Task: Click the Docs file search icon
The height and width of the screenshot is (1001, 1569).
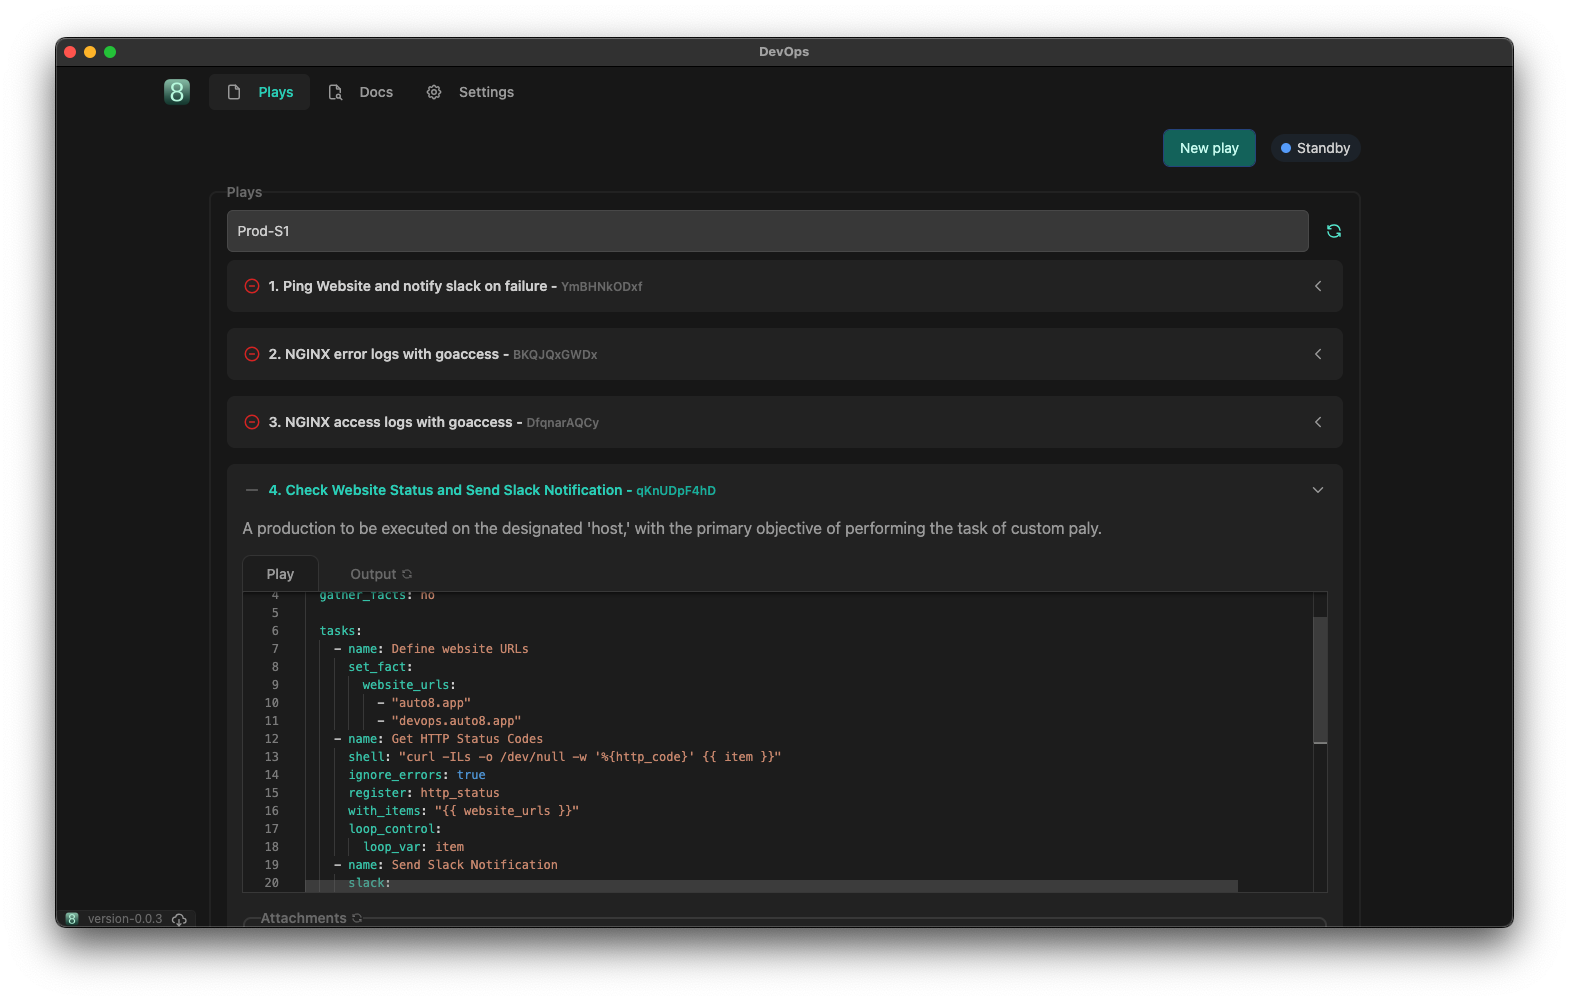Action: (336, 92)
